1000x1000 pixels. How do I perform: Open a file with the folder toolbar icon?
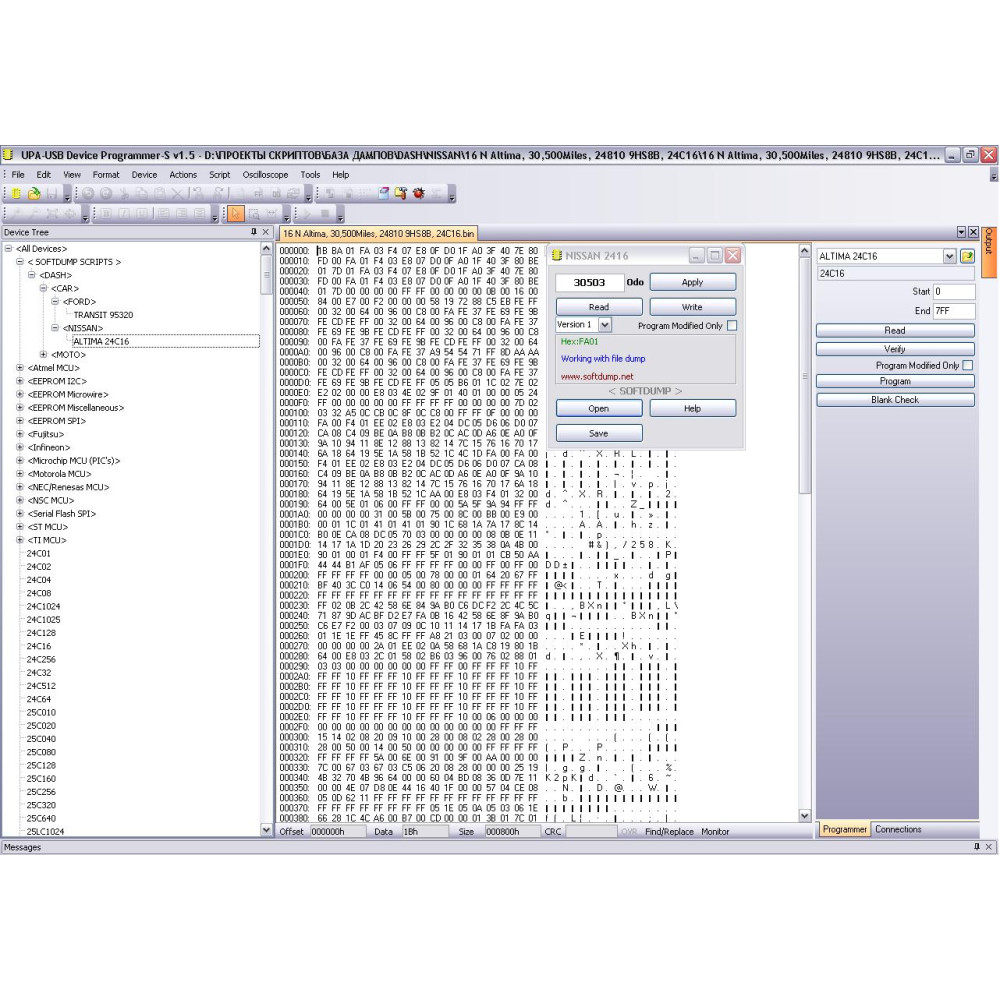click(34, 193)
